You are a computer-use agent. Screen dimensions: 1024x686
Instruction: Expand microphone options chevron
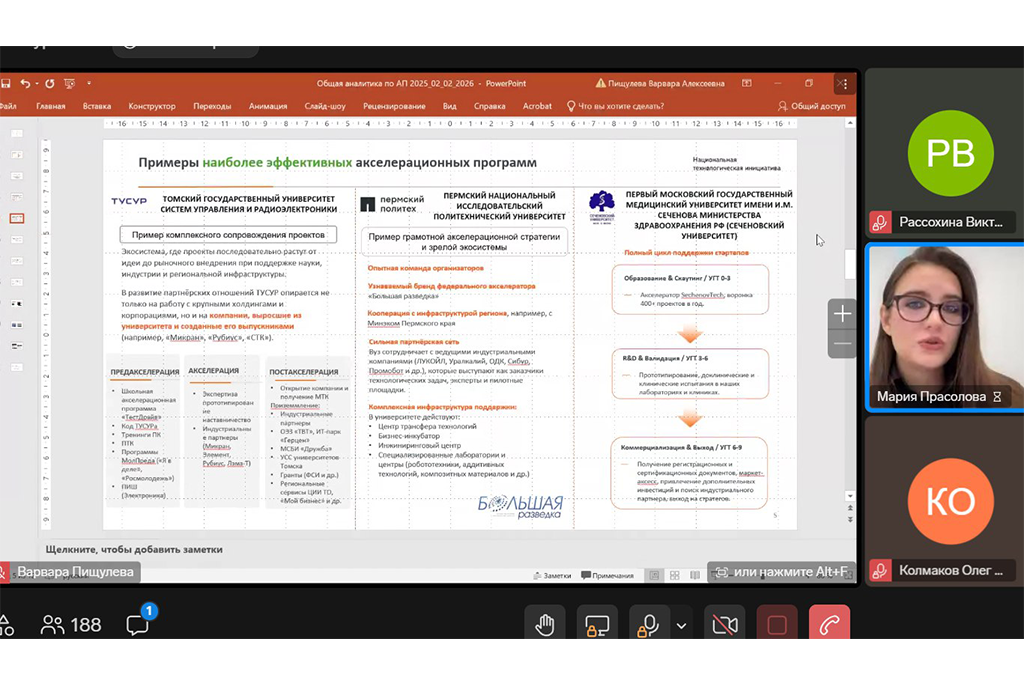tap(681, 626)
